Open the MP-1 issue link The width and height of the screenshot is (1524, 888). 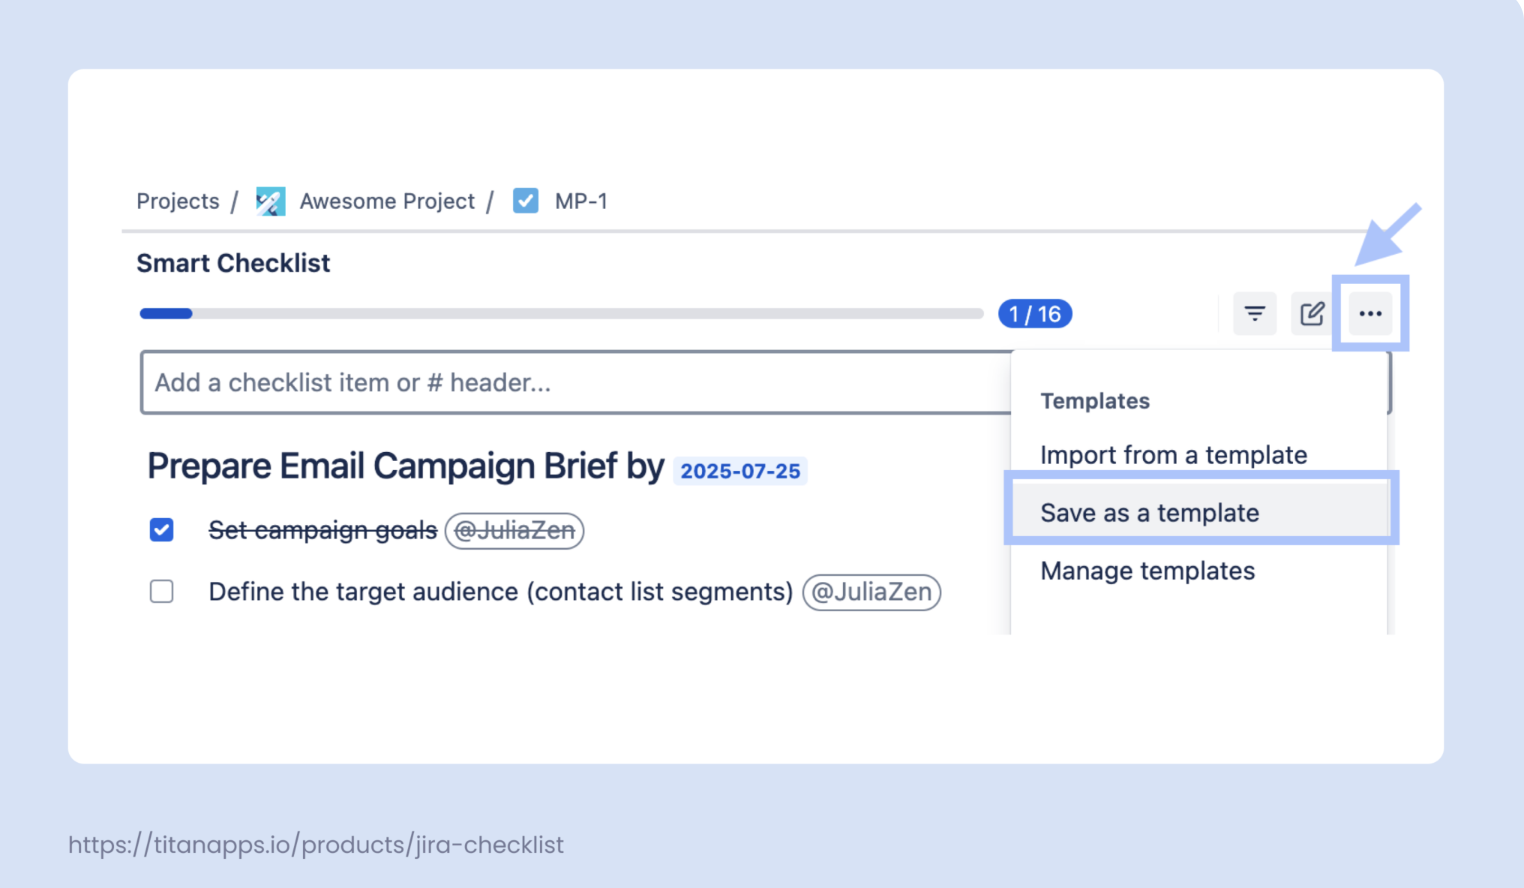point(581,201)
